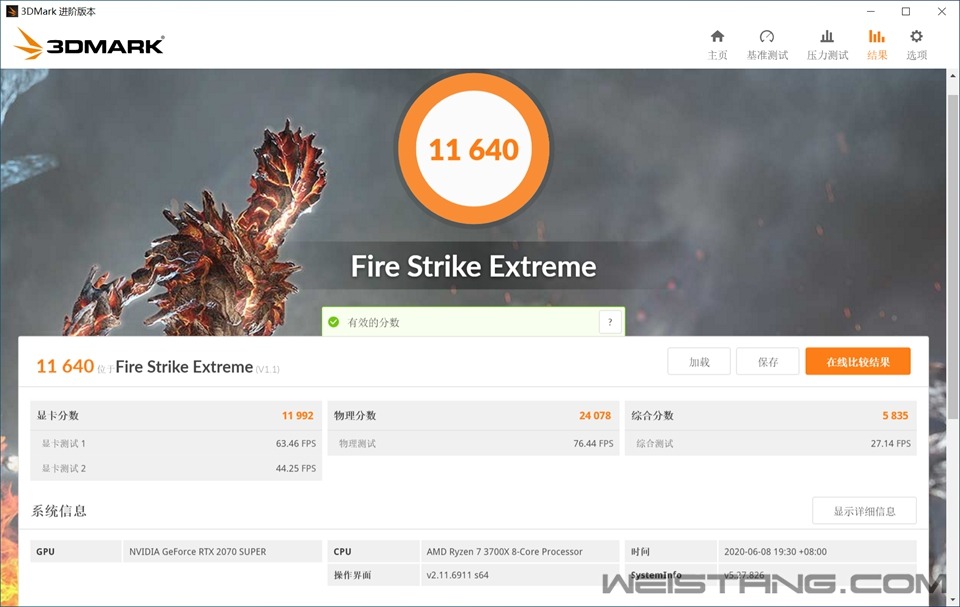
Task: Expand the Combined score (综合分数) section
Action: (770, 415)
